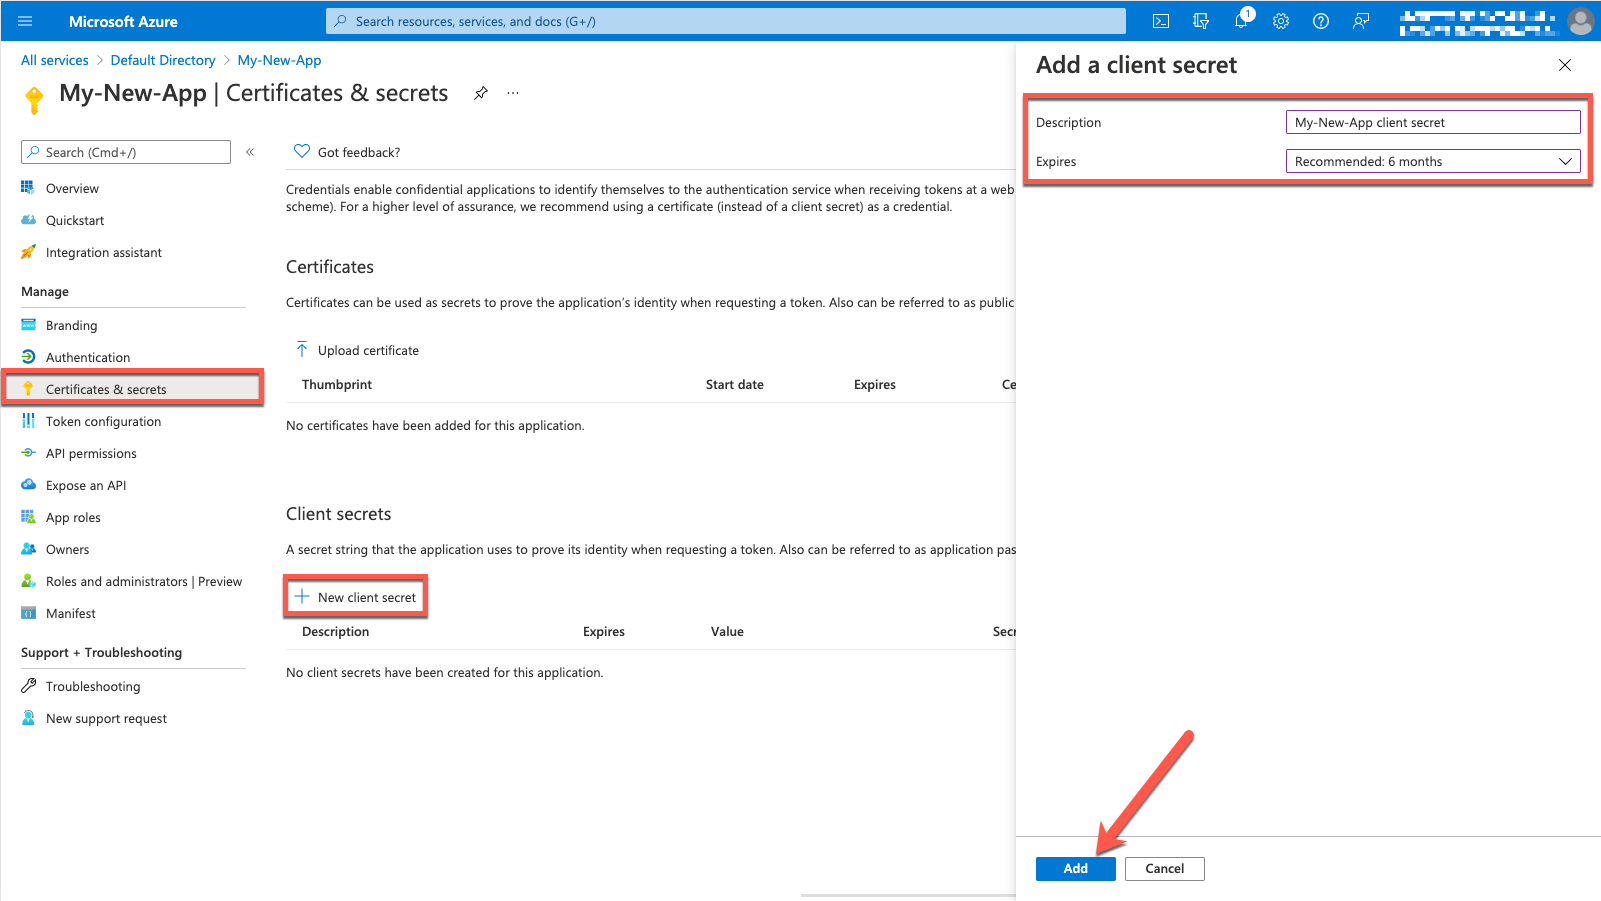Click the key icon beside page title

click(x=34, y=99)
